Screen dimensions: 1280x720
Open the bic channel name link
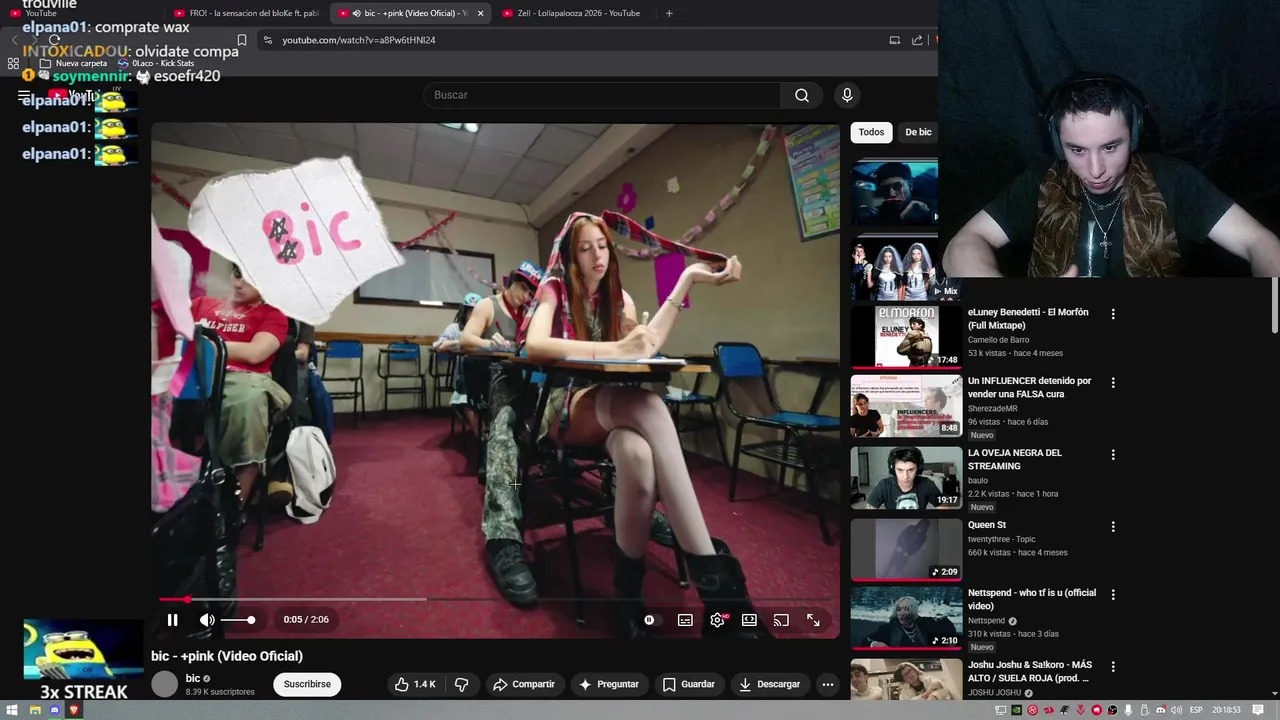(x=192, y=678)
